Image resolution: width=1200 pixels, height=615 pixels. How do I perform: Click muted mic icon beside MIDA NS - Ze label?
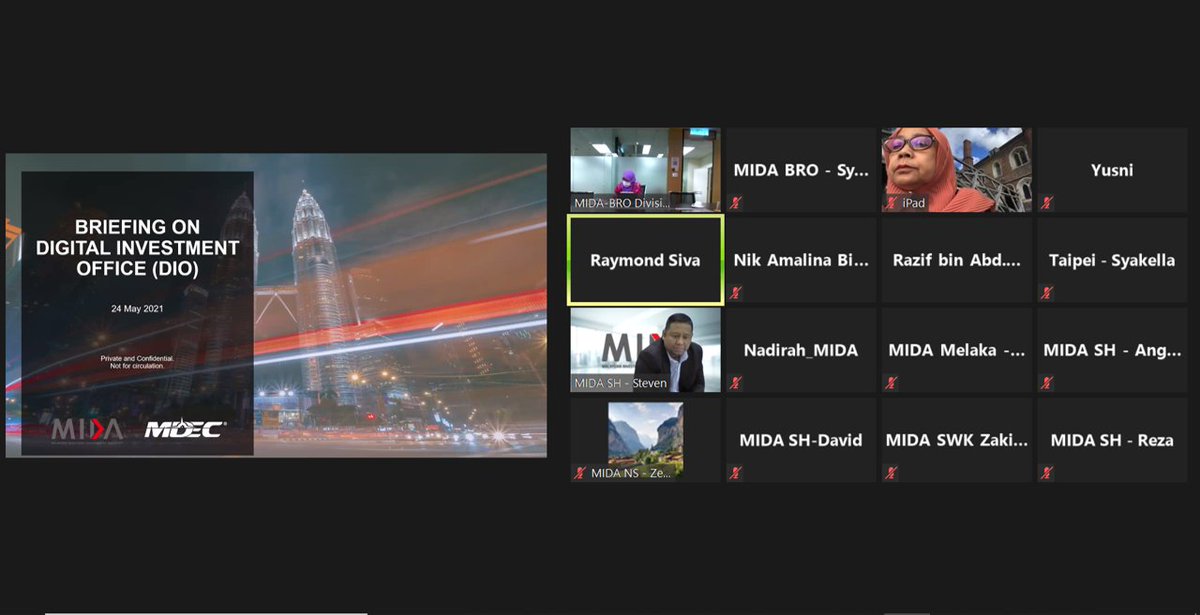pos(581,473)
